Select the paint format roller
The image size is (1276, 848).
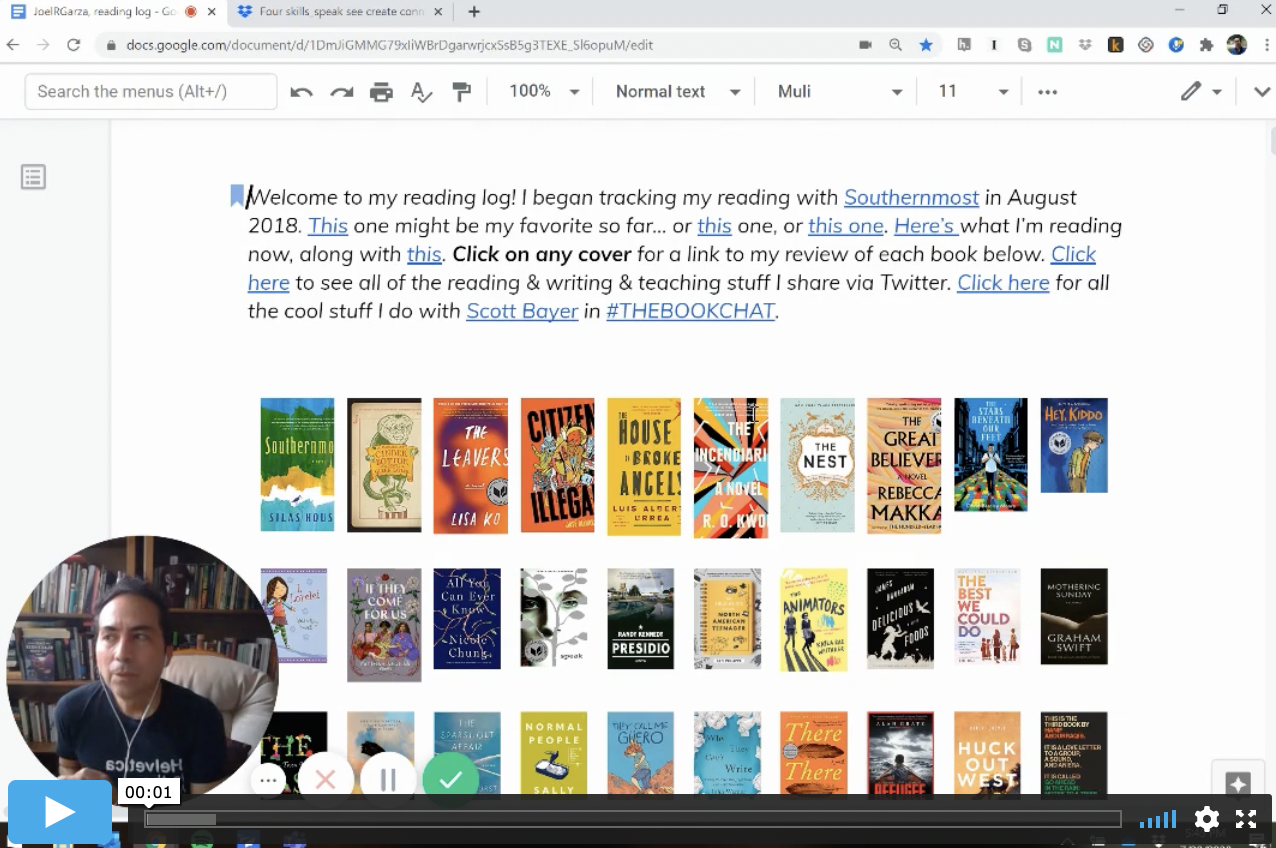[461, 92]
